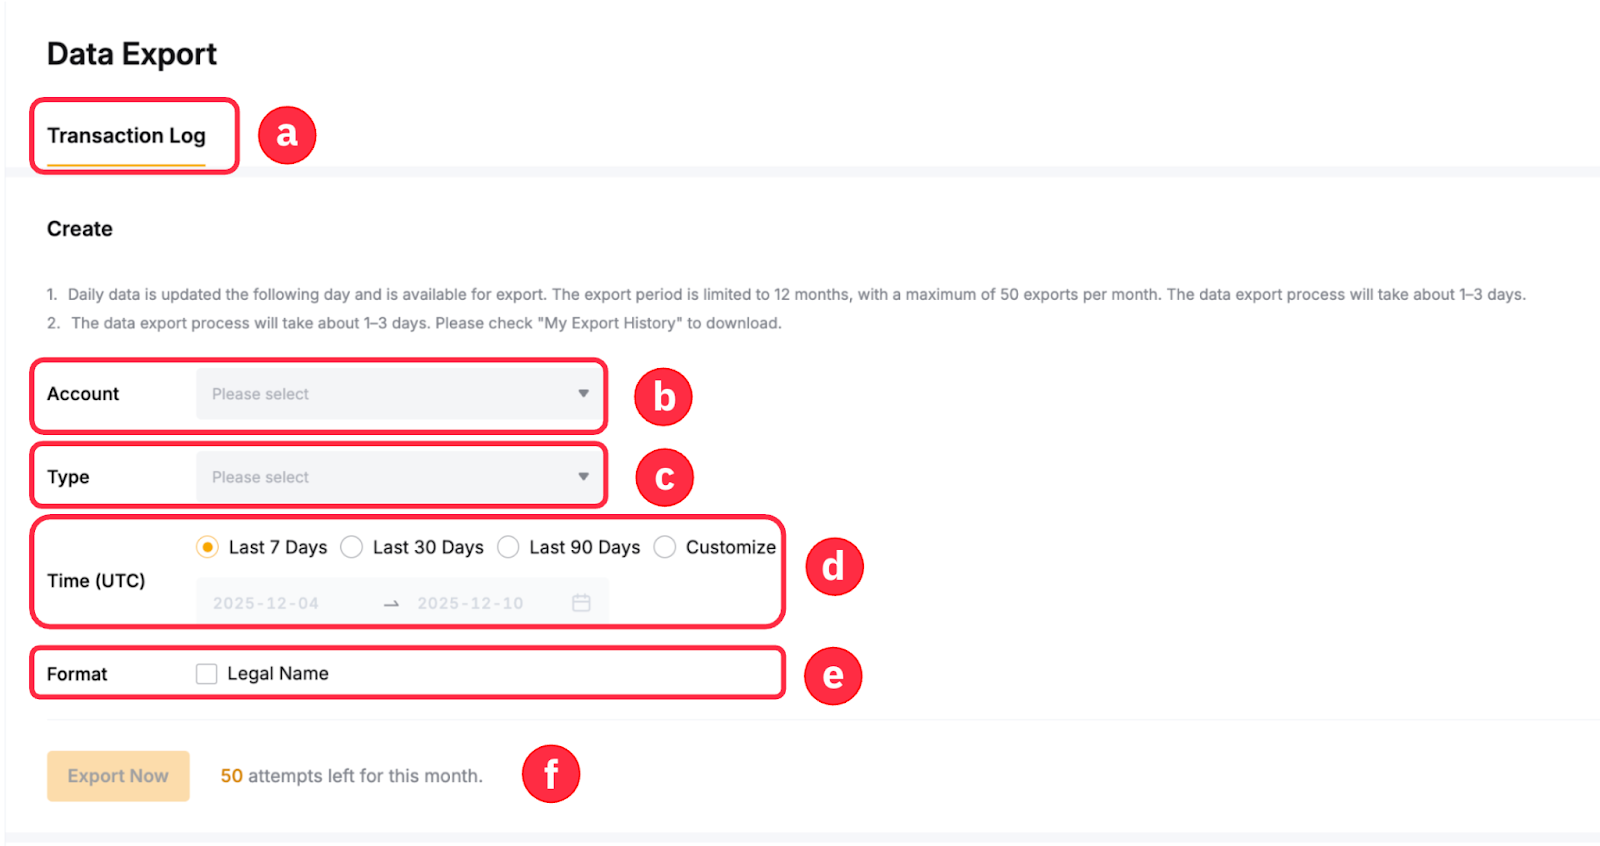Pick the Last 90 Days time range
Screen dimensions: 1600x846
(508, 547)
